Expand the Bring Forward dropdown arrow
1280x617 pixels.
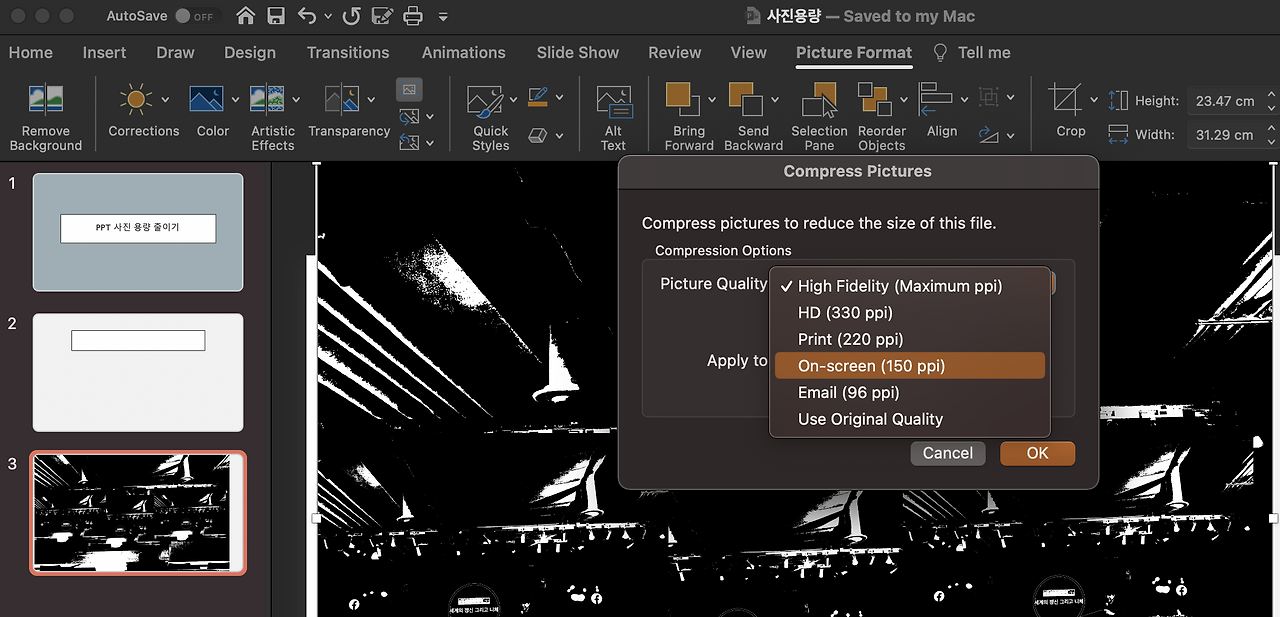click(x=712, y=99)
